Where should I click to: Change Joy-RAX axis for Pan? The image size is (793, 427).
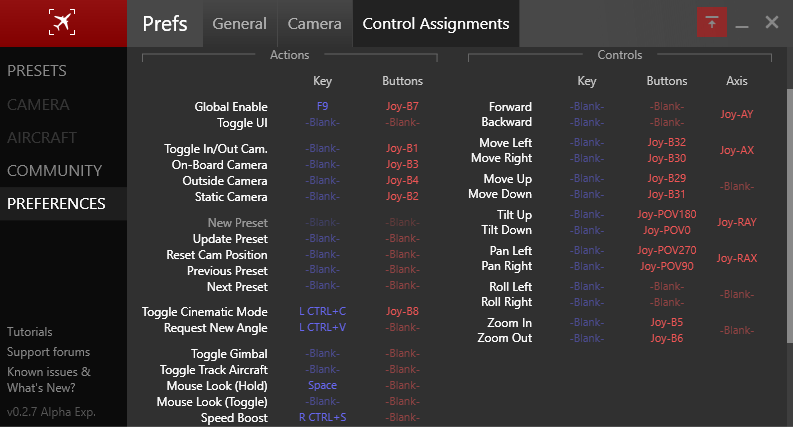(x=737, y=258)
